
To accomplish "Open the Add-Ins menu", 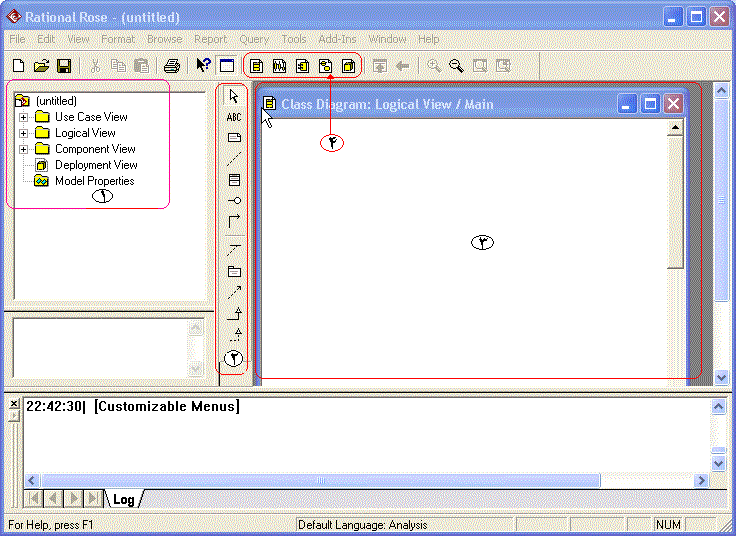I will coord(337,39).
